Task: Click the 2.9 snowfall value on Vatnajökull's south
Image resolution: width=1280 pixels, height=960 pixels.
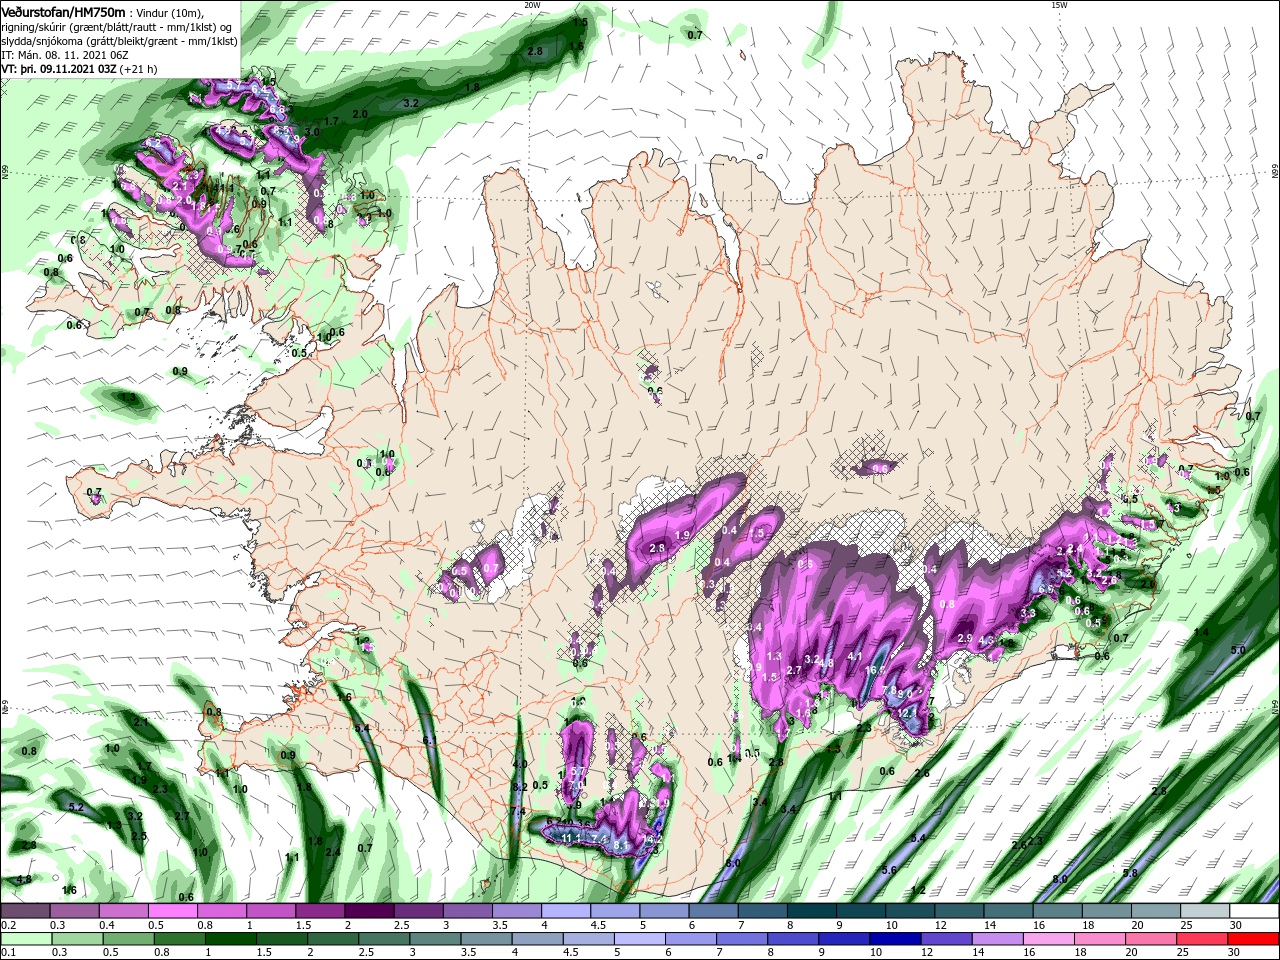Action: pos(965,638)
